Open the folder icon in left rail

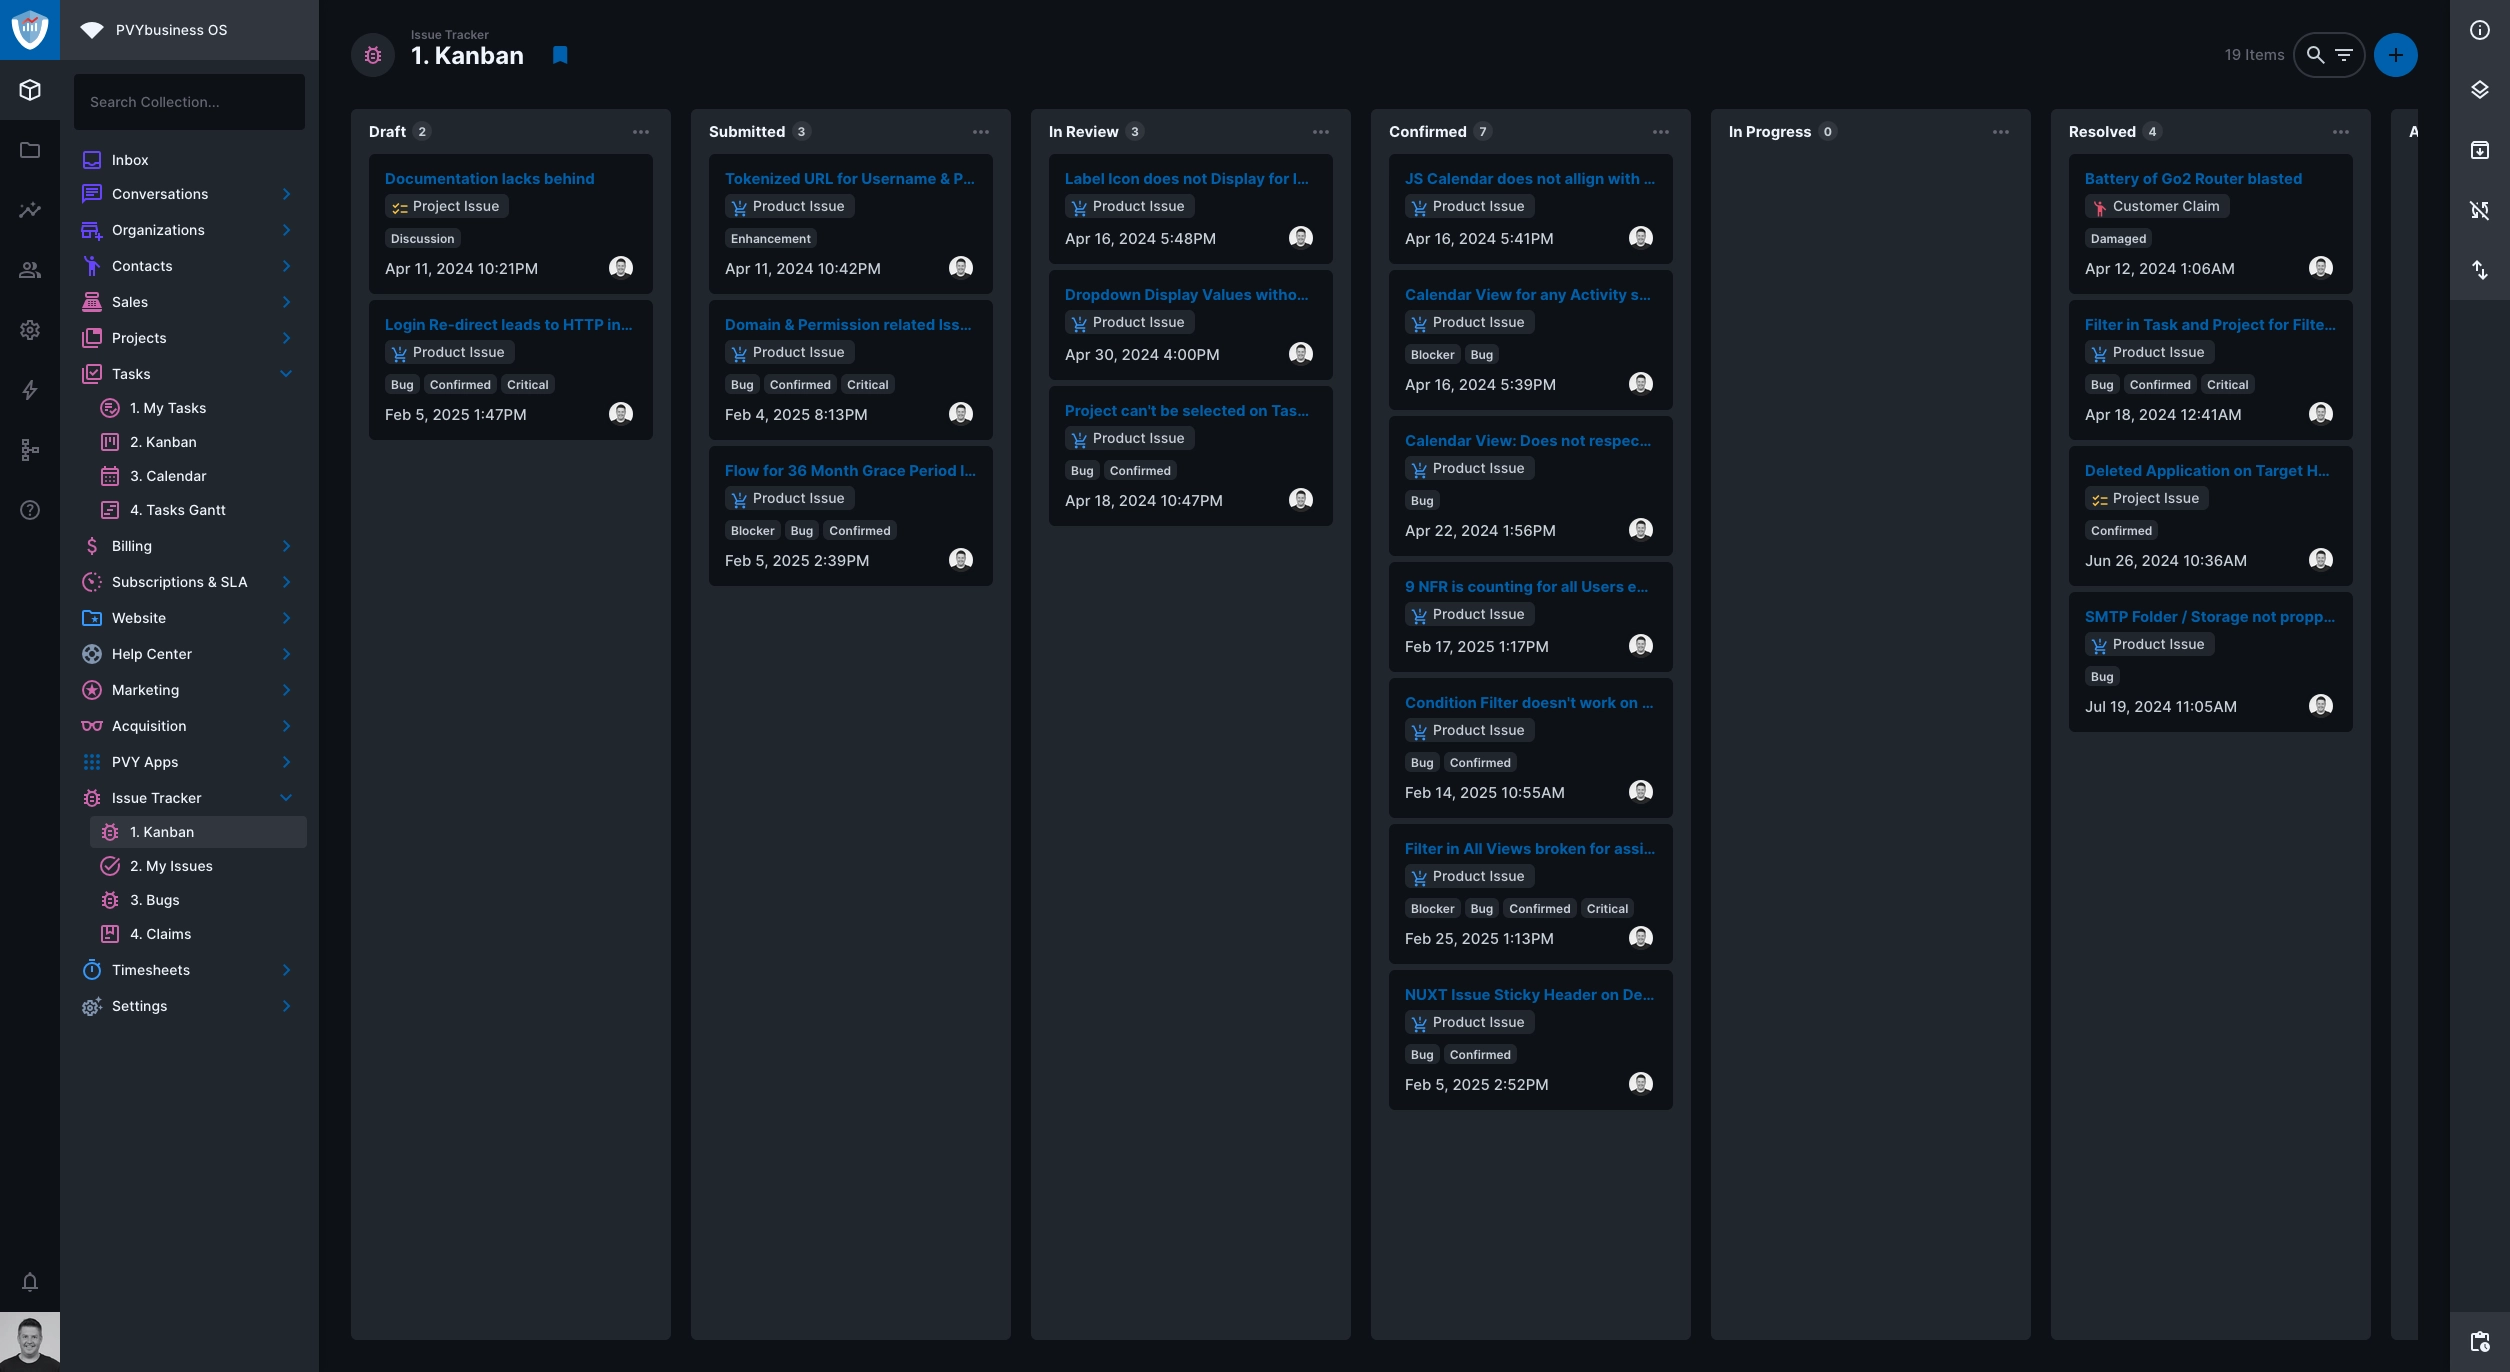pos(30,150)
